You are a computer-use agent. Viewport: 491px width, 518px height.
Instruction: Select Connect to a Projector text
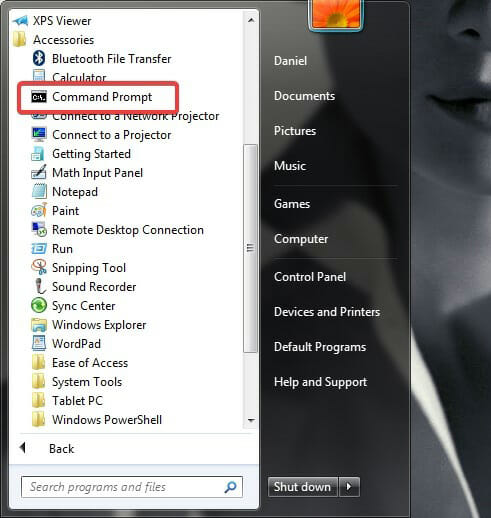point(111,135)
